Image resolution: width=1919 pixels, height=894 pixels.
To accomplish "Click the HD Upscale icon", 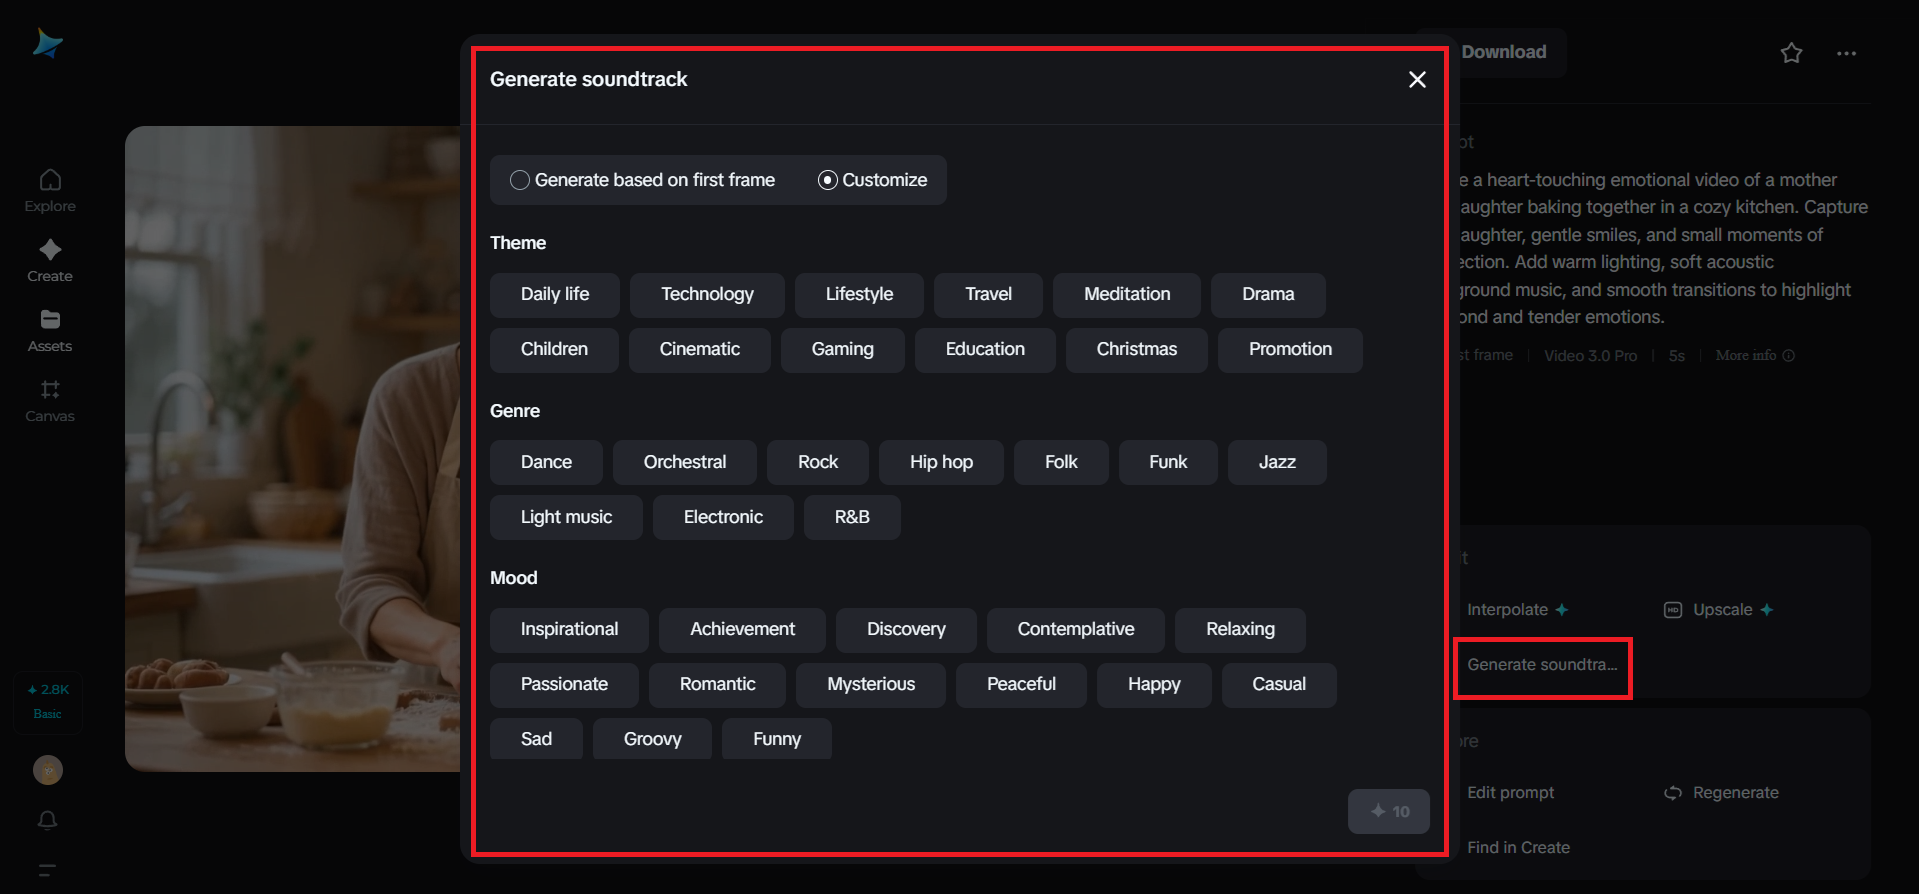I will 1673,609.
